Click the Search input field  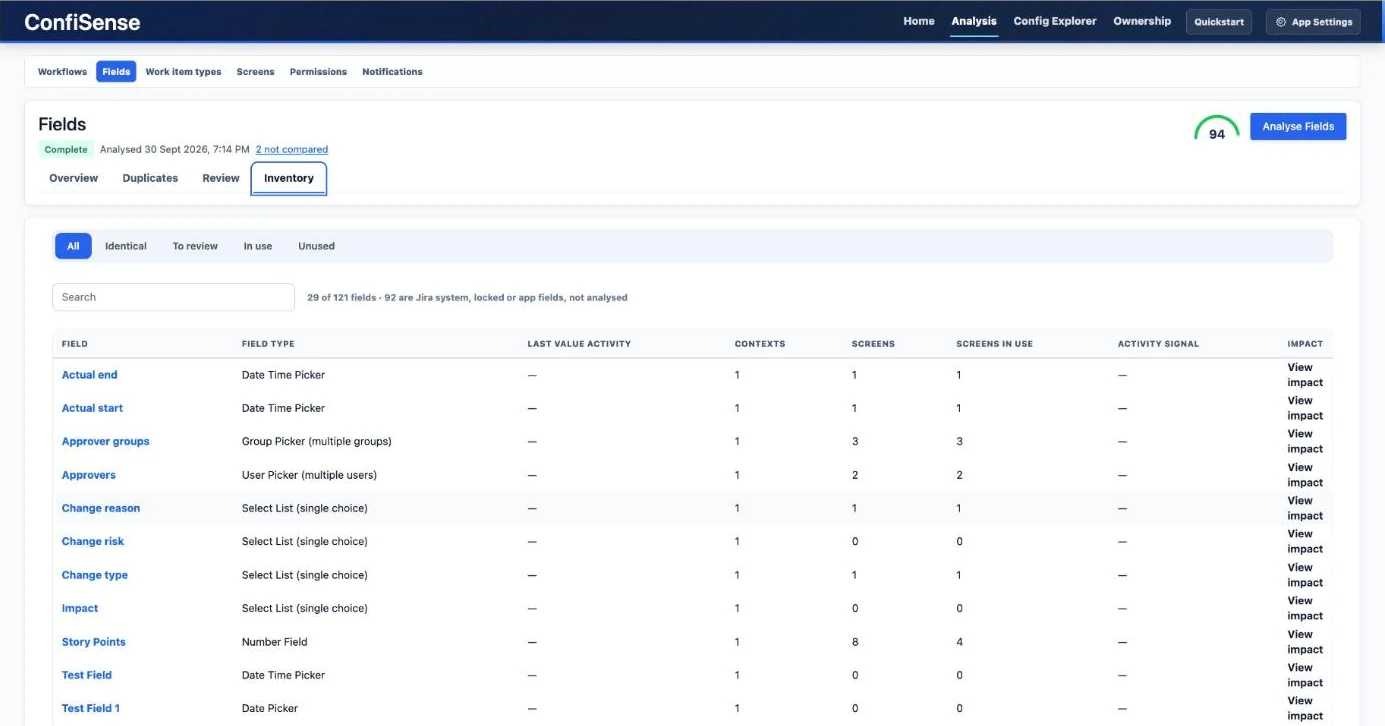(x=173, y=297)
